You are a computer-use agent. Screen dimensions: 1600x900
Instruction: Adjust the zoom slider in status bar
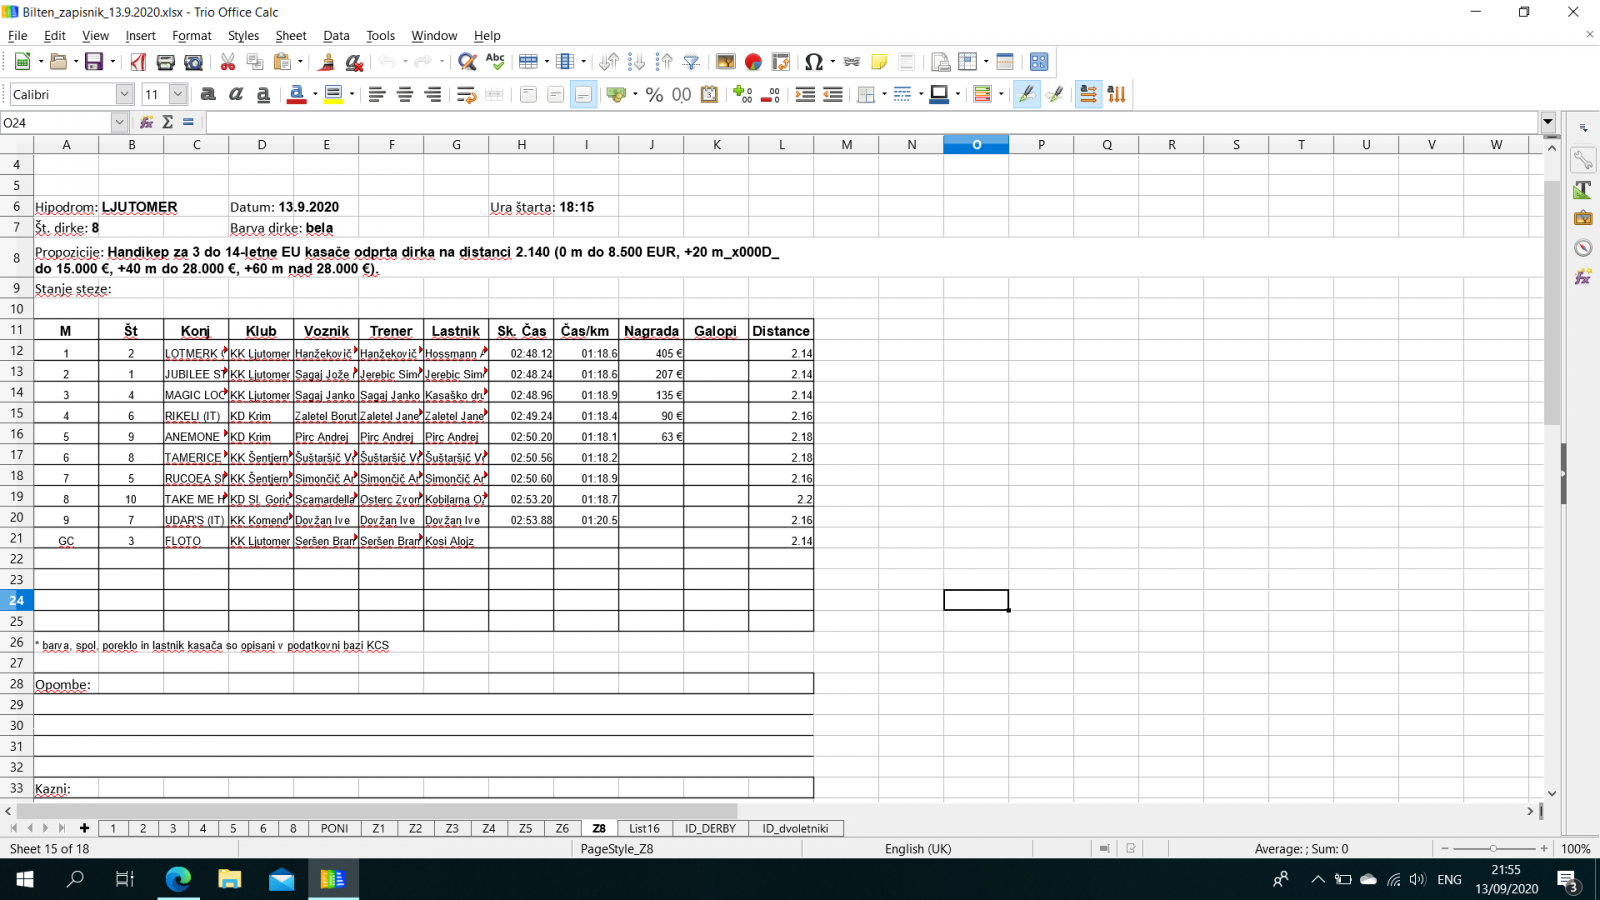(1493, 848)
